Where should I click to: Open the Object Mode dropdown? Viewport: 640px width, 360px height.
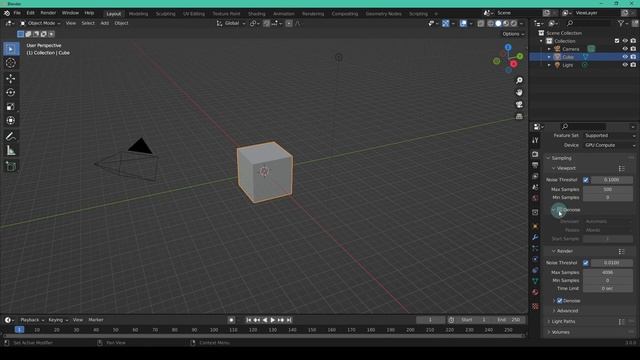click(x=40, y=23)
